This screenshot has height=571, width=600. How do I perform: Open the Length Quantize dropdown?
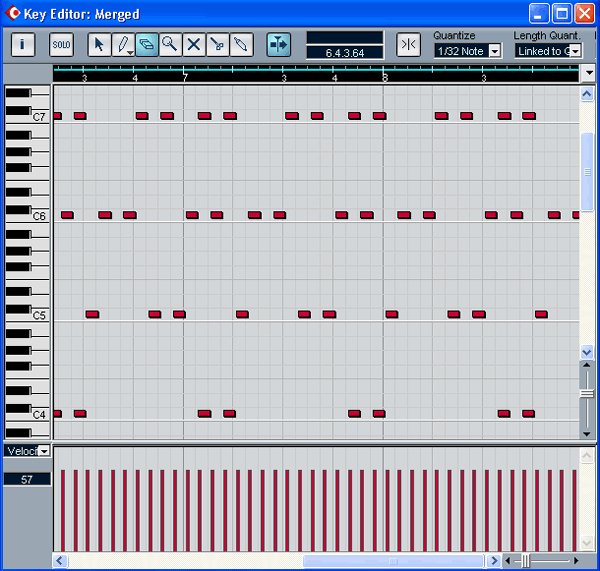point(576,51)
